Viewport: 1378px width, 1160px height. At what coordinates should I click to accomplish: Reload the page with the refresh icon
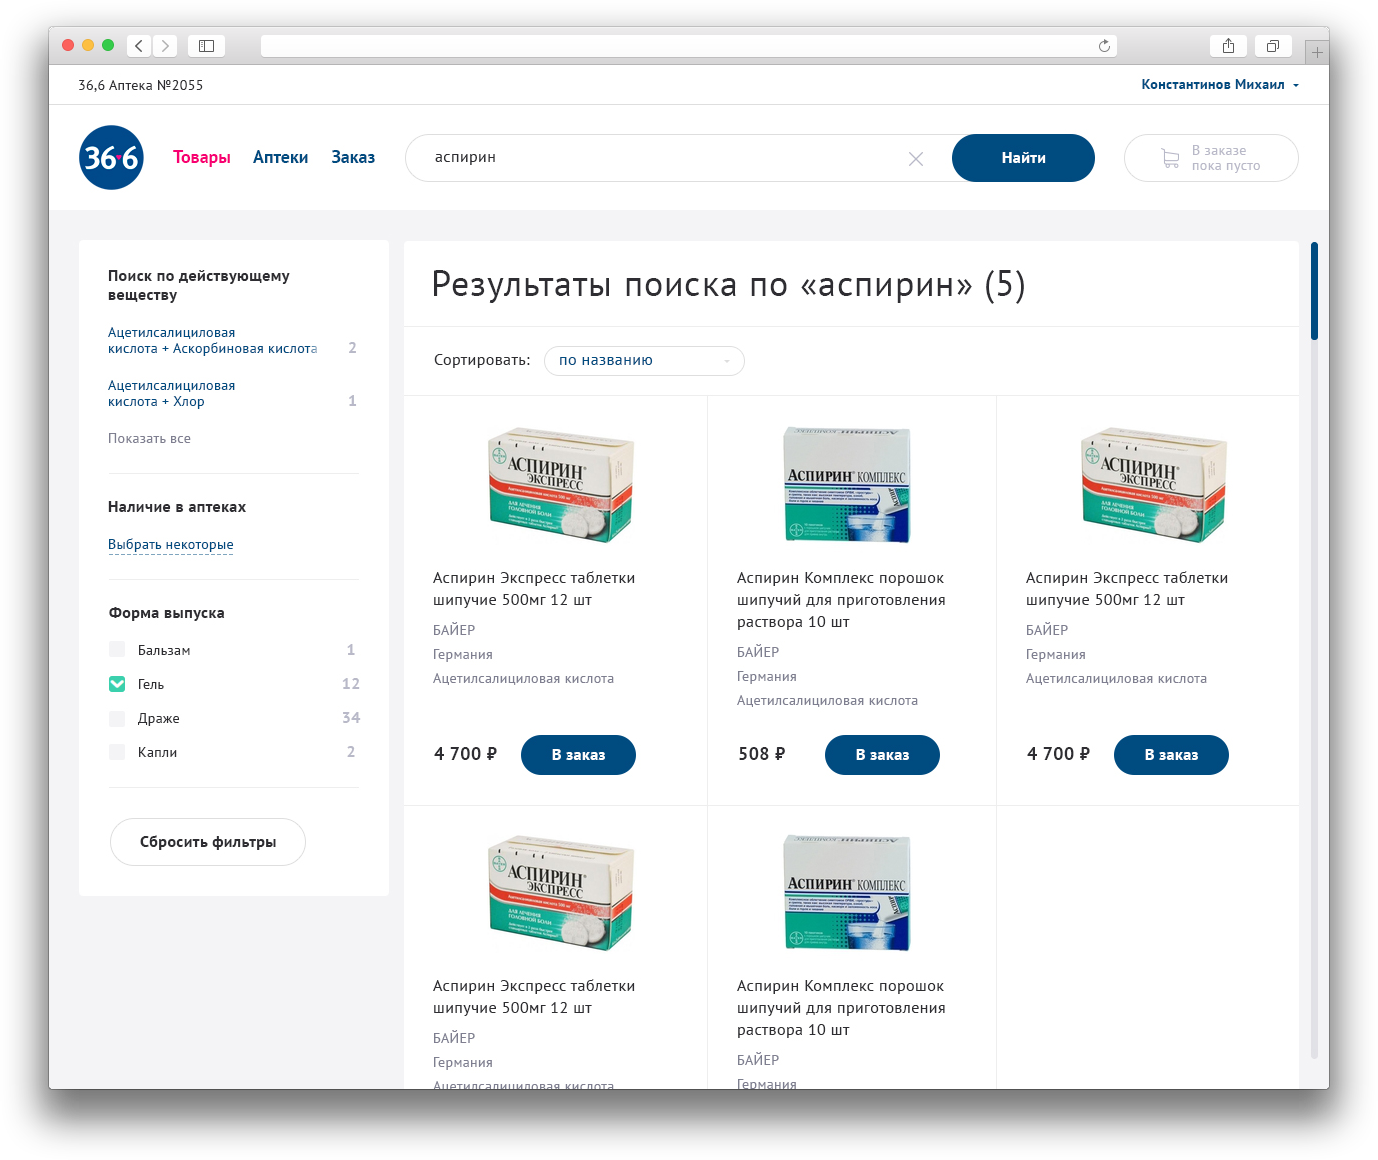click(1104, 46)
